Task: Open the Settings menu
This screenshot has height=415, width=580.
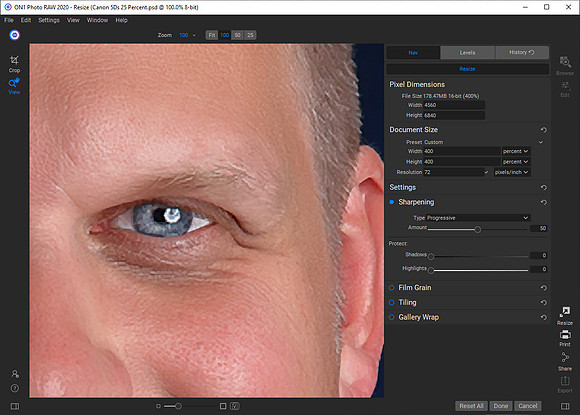Action: point(49,20)
